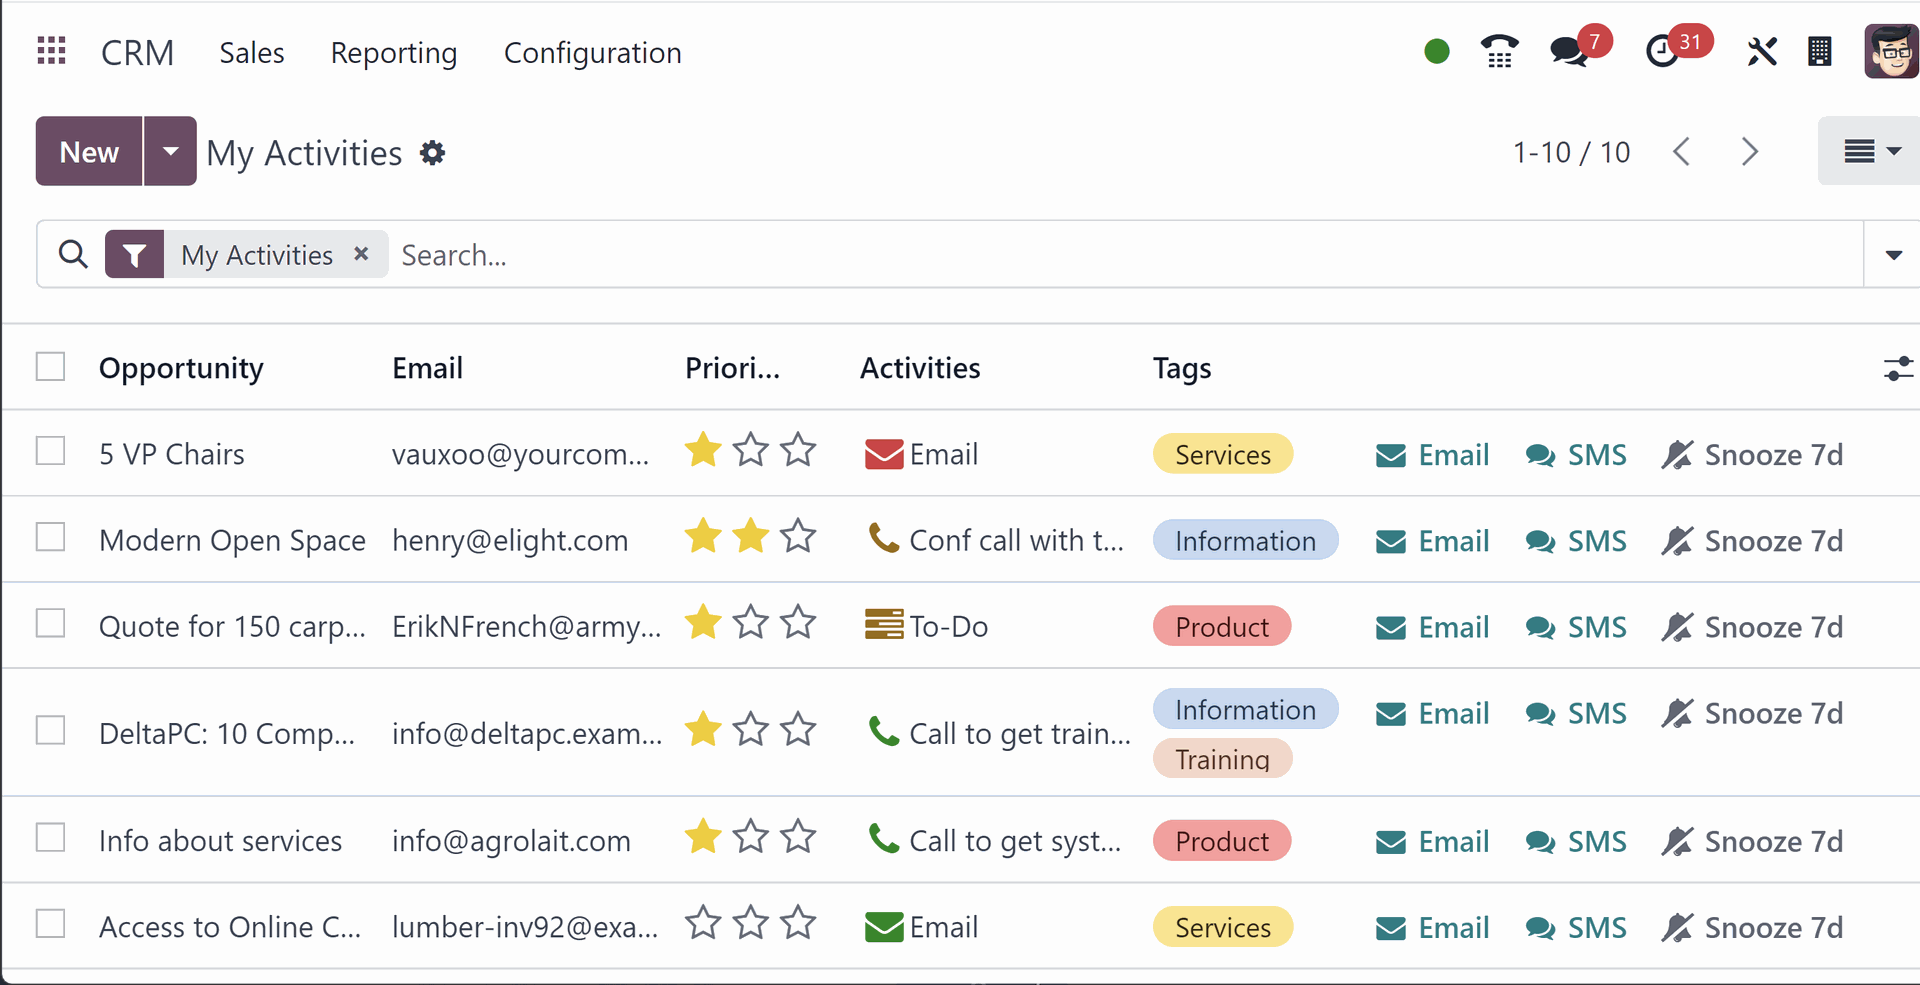1920x985 pixels.
Task: Sort by the Priority column header
Action: pyautogui.click(x=732, y=369)
